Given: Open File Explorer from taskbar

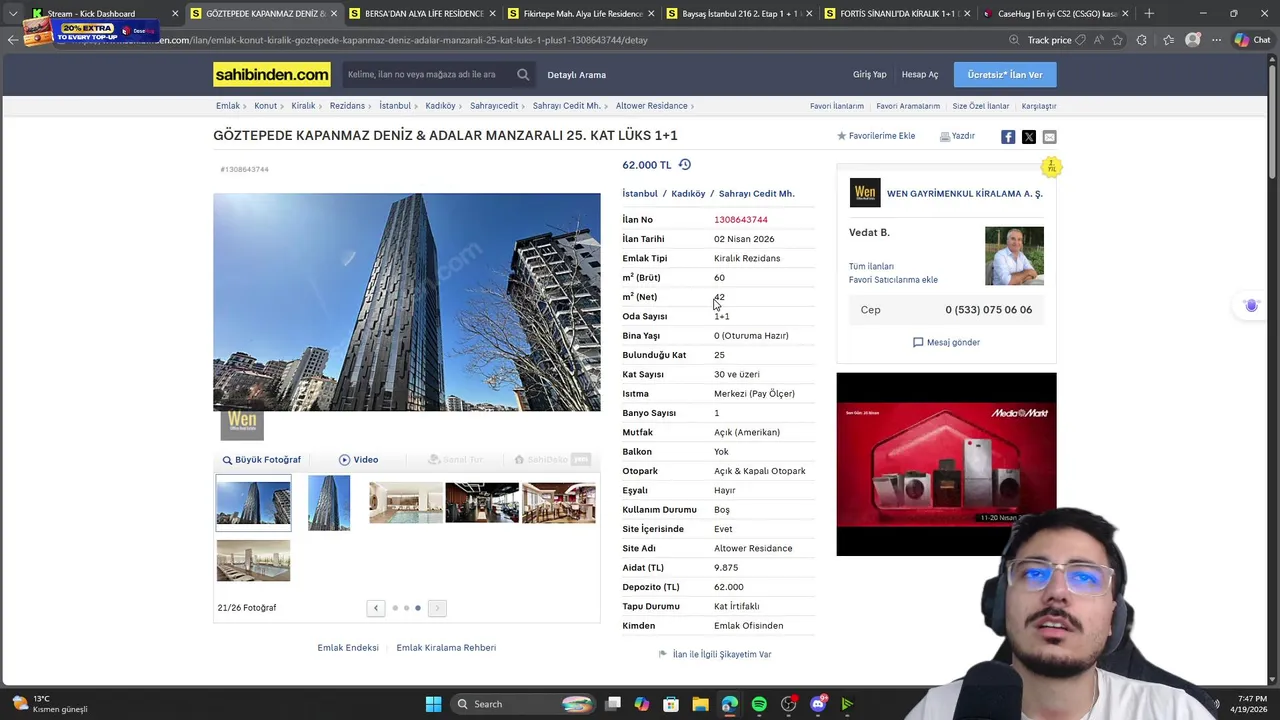Looking at the screenshot, I should tap(700, 704).
